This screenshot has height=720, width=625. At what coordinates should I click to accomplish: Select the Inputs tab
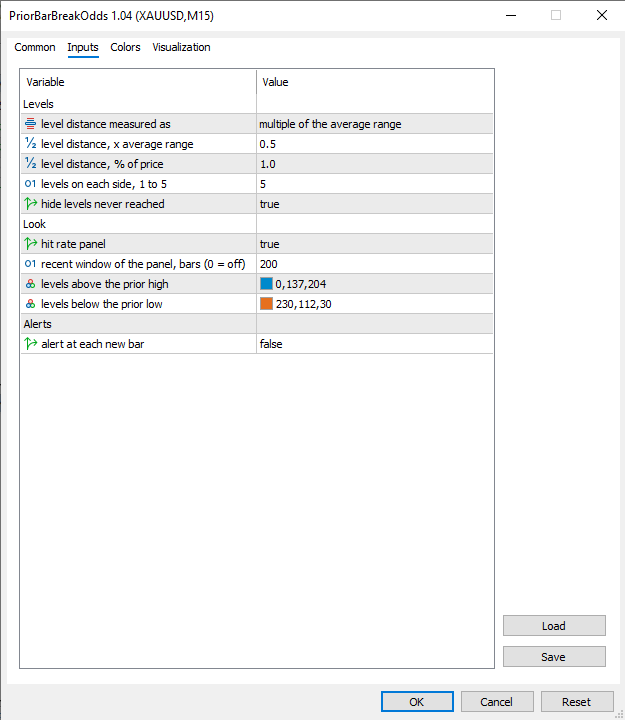tap(83, 47)
